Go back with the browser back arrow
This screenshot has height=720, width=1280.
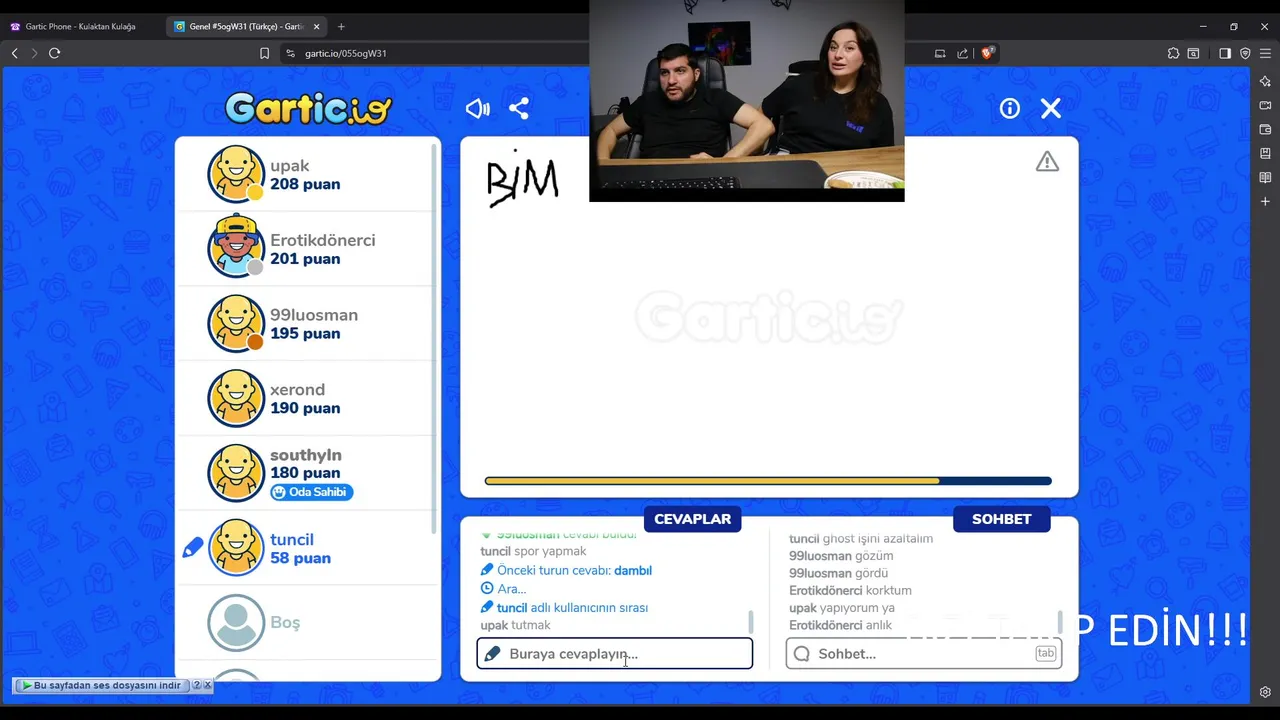click(x=14, y=53)
